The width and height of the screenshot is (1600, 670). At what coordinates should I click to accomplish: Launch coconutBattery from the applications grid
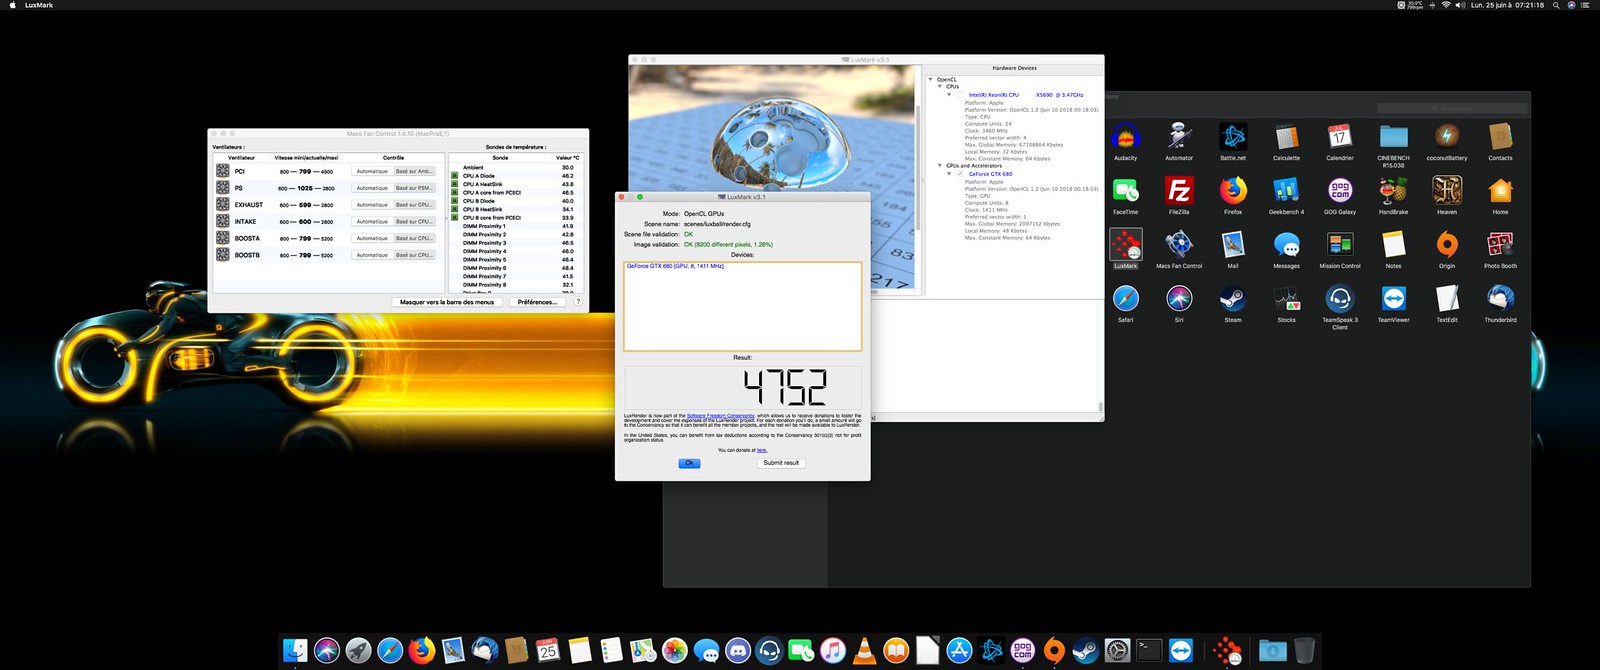tap(1447, 137)
